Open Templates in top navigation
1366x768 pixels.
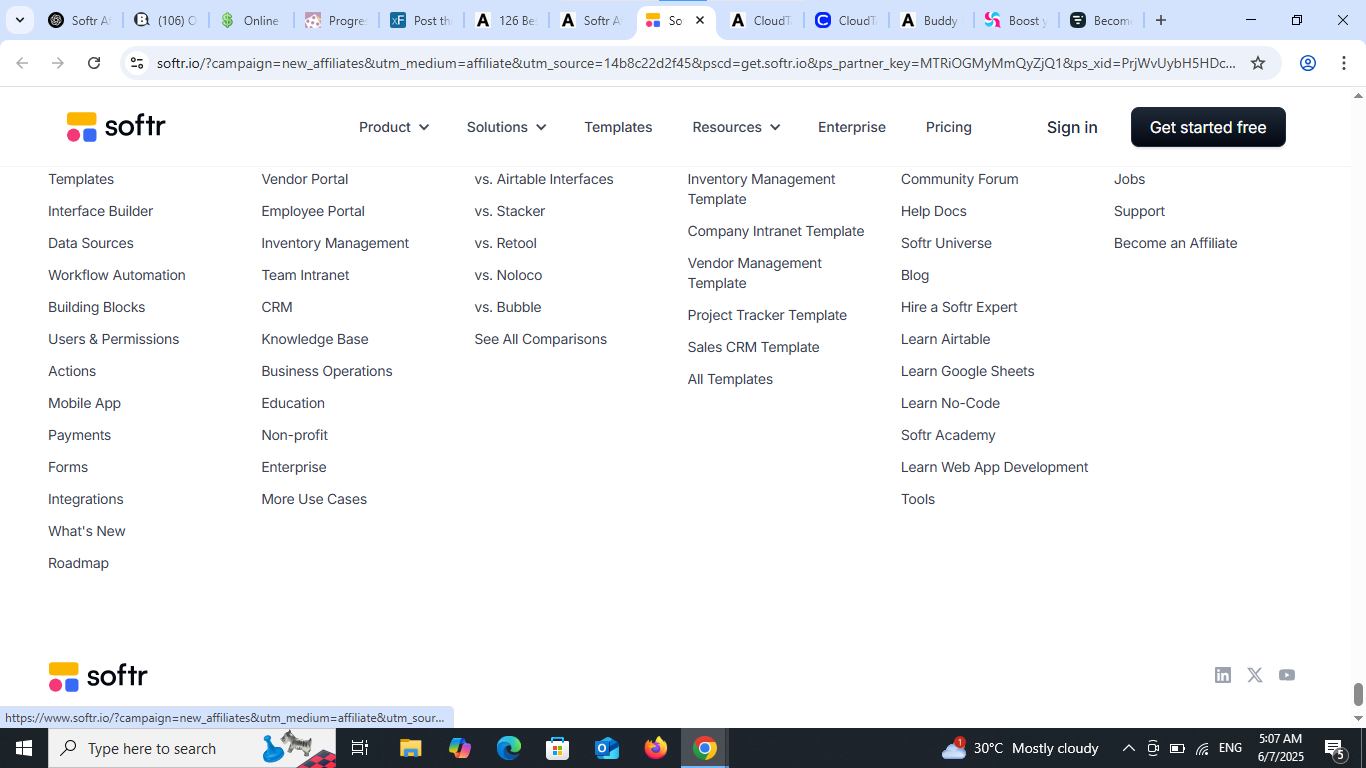618,127
